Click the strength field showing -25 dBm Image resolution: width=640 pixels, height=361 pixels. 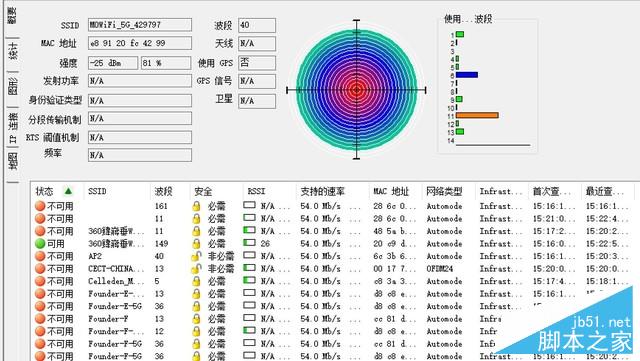click(x=113, y=63)
